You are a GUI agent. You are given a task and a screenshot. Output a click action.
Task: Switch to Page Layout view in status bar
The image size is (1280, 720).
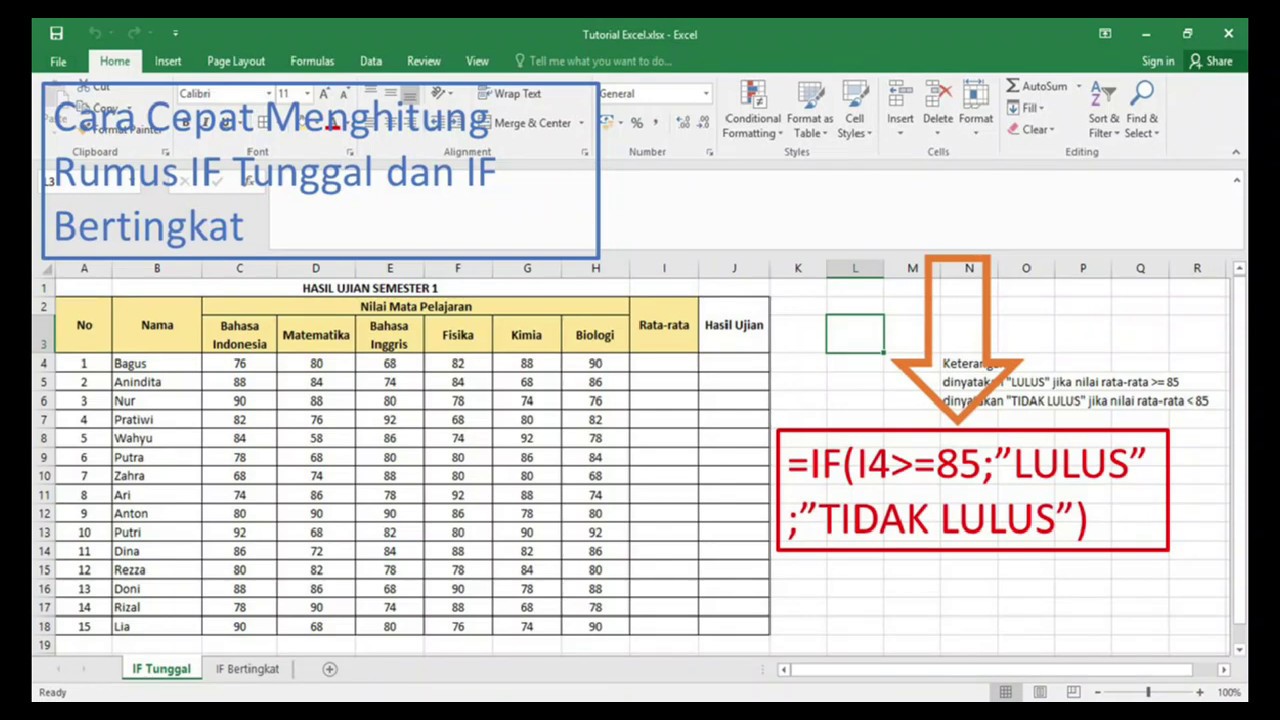tap(1040, 692)
